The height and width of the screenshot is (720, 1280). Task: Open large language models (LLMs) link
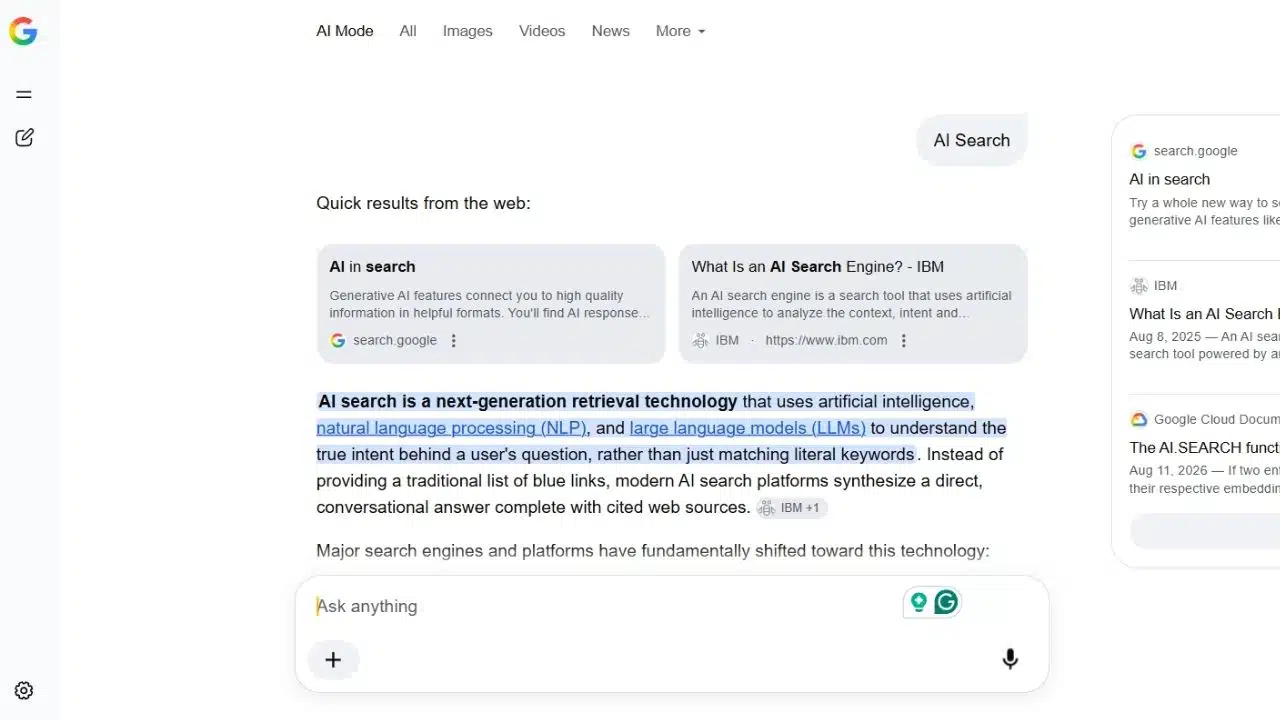[x=748, y=428]
